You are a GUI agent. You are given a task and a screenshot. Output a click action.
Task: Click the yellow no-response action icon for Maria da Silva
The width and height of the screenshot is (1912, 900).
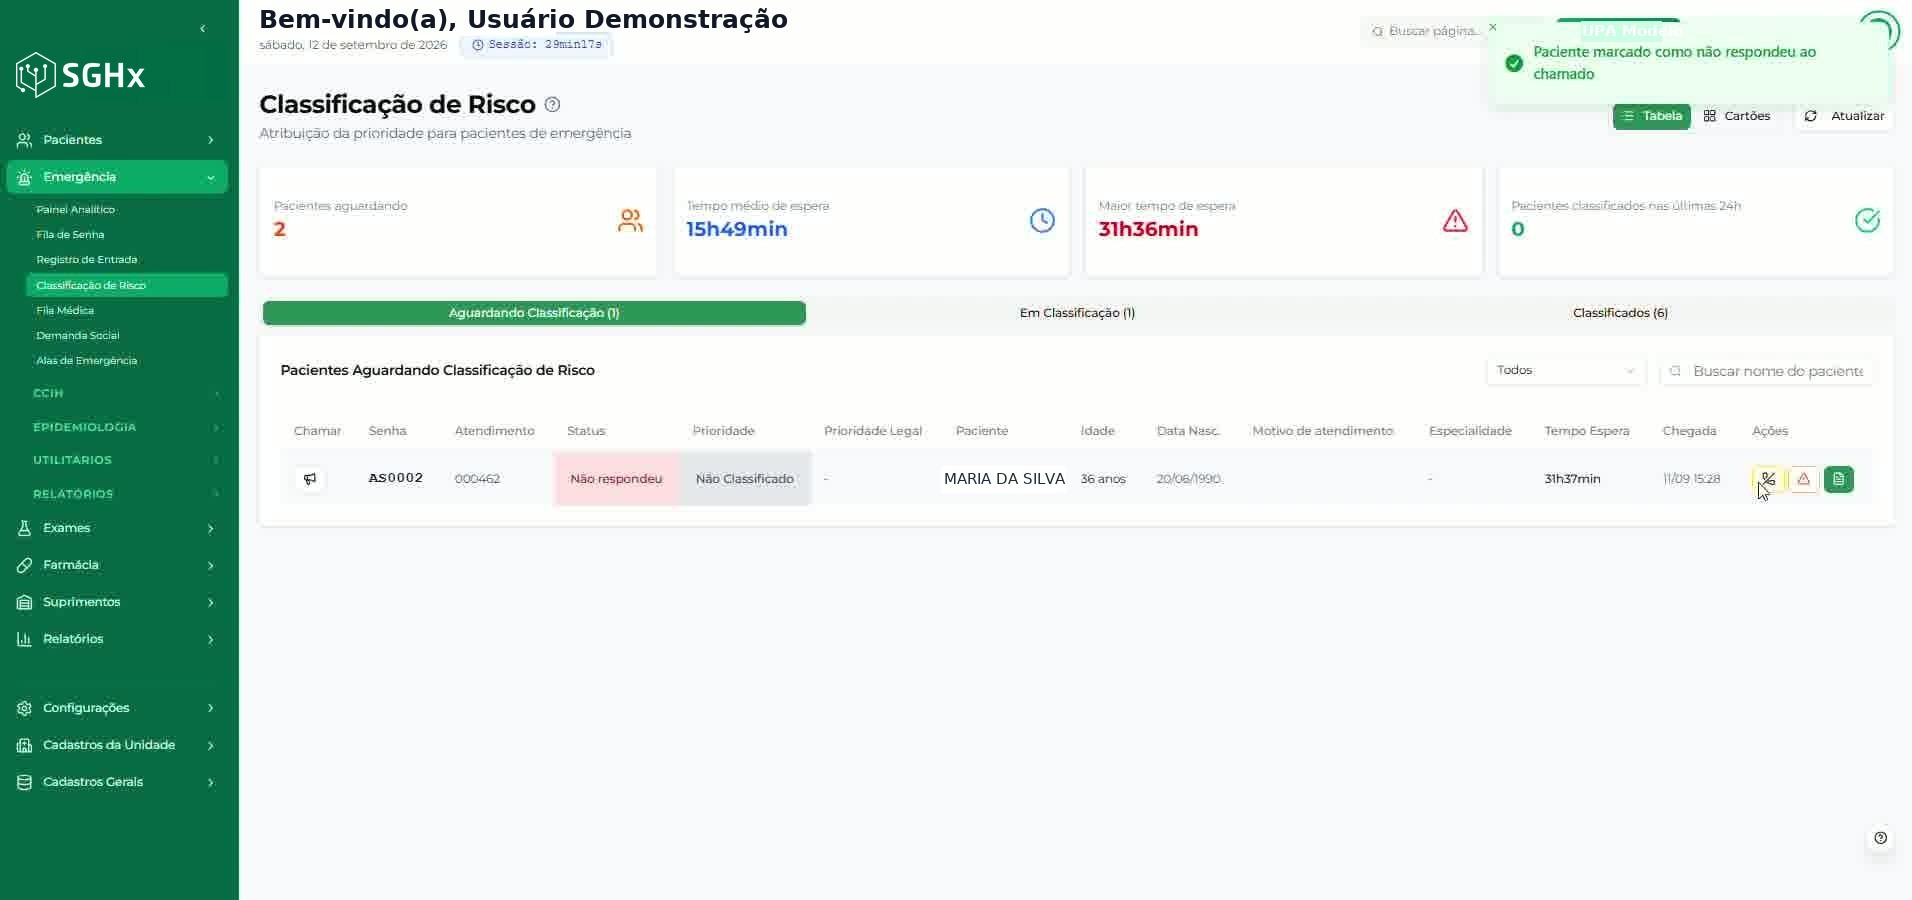(x=1768, y=479)
